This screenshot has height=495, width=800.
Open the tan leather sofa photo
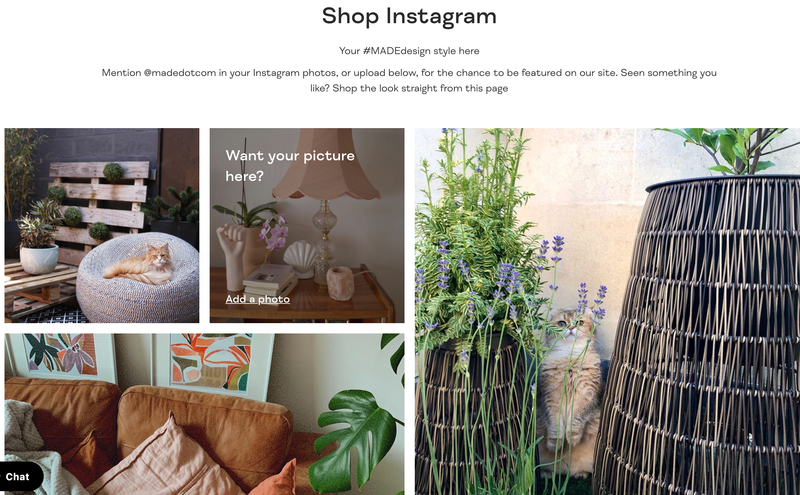[x=205, y=414]
